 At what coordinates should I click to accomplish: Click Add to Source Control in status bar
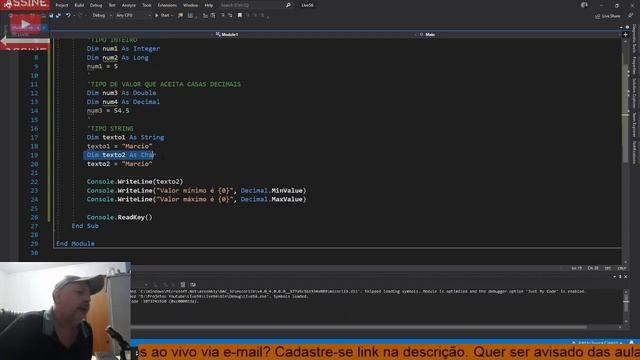[x=598, y=343]
